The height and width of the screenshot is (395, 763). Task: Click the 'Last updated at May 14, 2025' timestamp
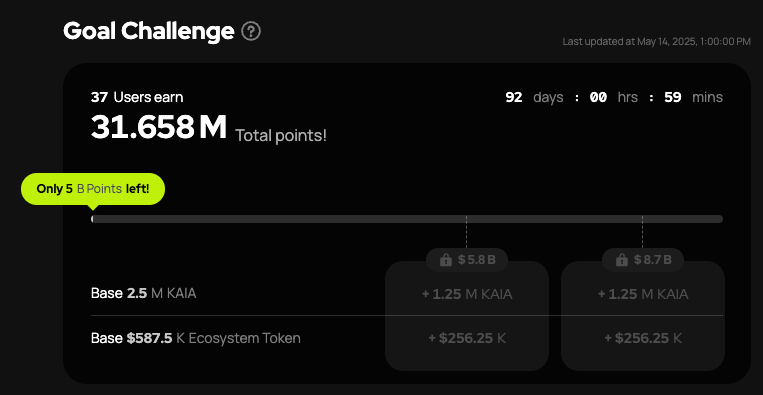[x=656, y=42]
